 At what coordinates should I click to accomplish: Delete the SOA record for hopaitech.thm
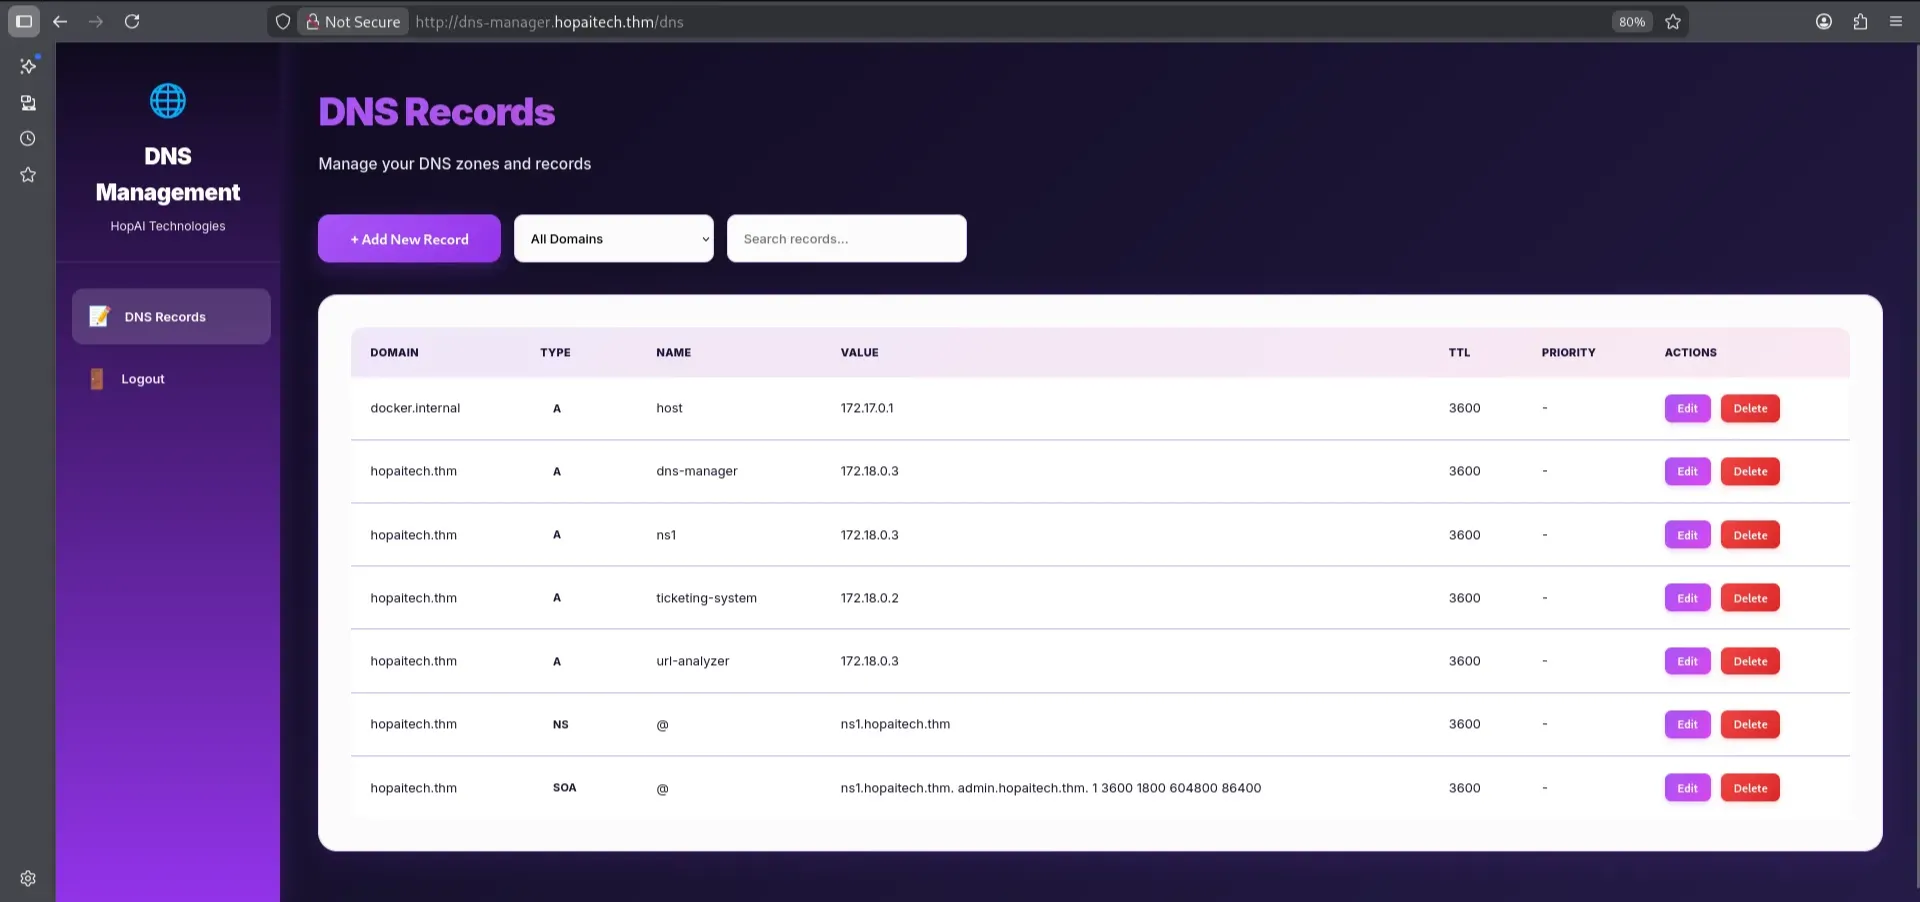1749,788
